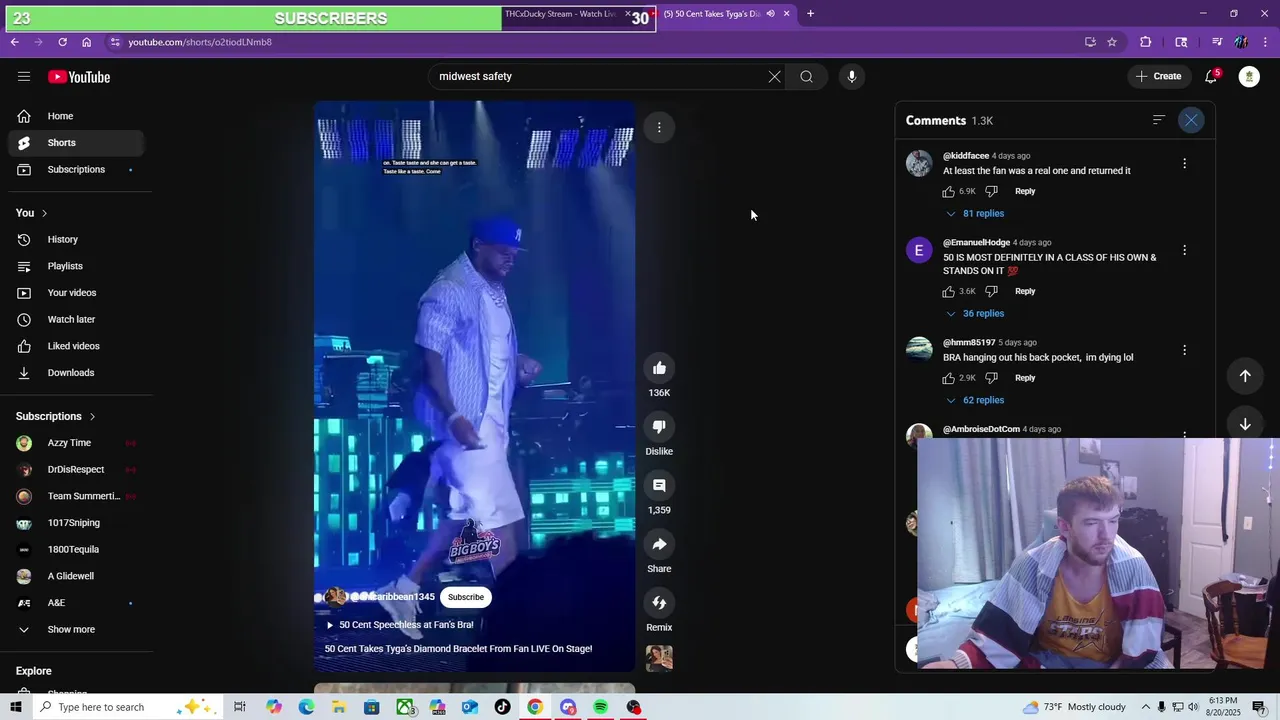Image resolution: width=1280 pixels, height=720 pixels.
Task: Dislike @hmm85197's comment
Action: point(991,378)
